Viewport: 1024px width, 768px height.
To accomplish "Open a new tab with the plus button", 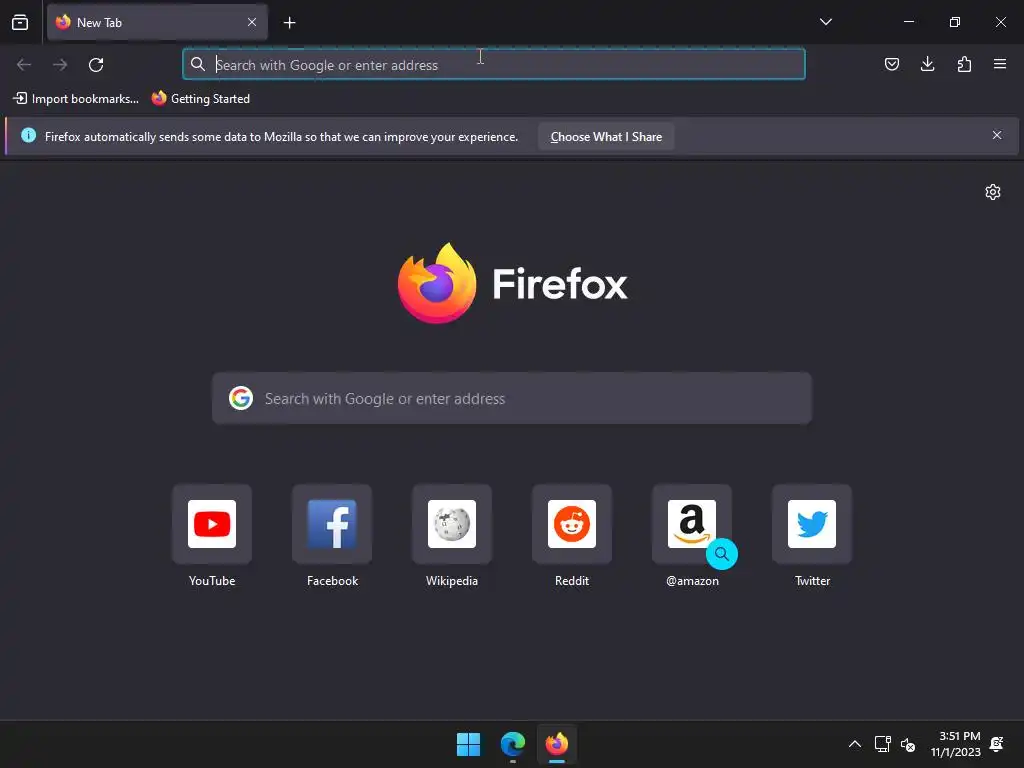I will 289,23.
